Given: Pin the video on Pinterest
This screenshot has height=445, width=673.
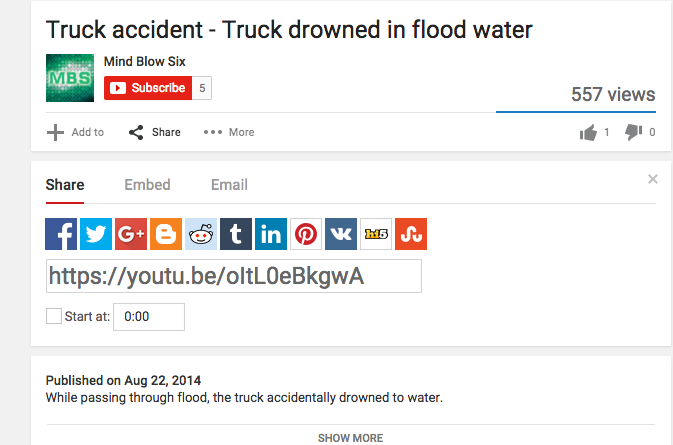Looking at the screenshot, I should 306,234.
